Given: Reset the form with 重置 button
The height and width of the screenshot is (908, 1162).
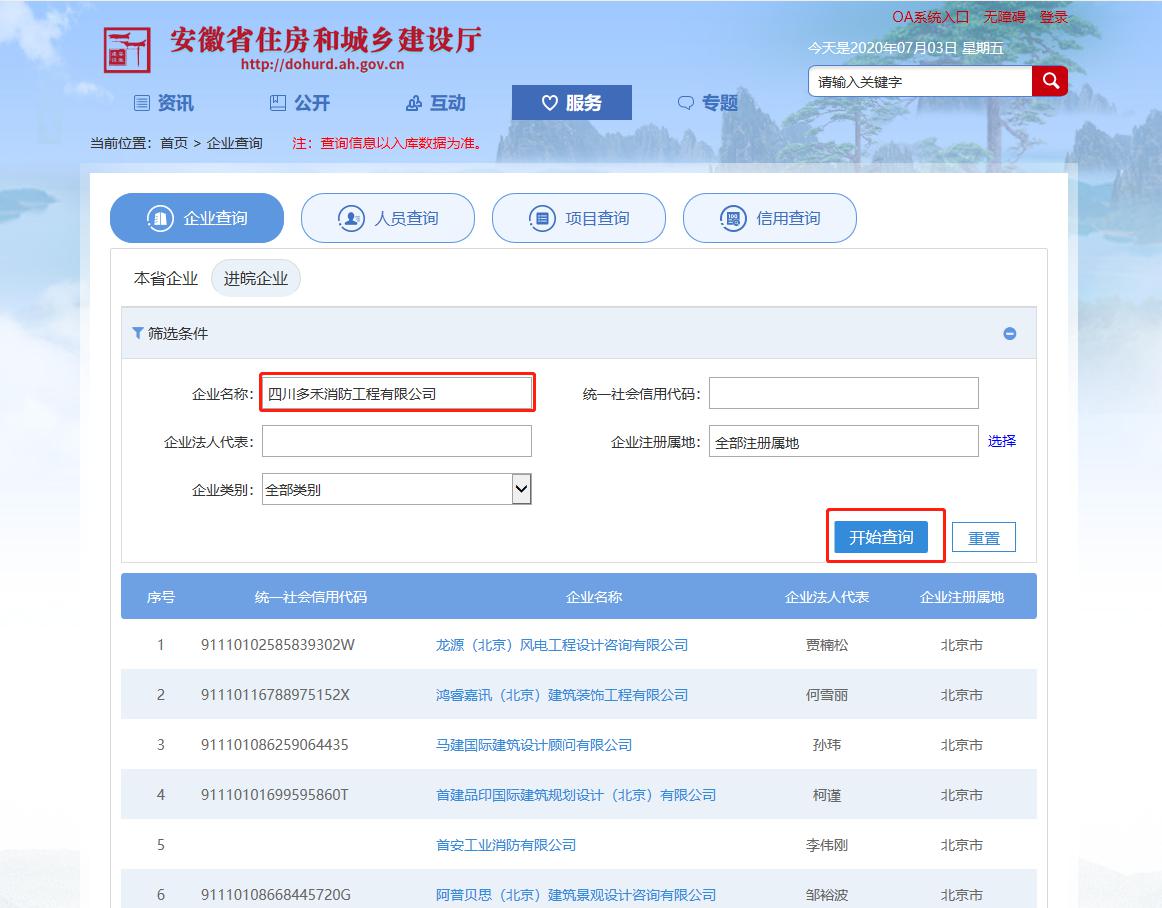Looking at the screenshot, I should (x=983, y=538).
